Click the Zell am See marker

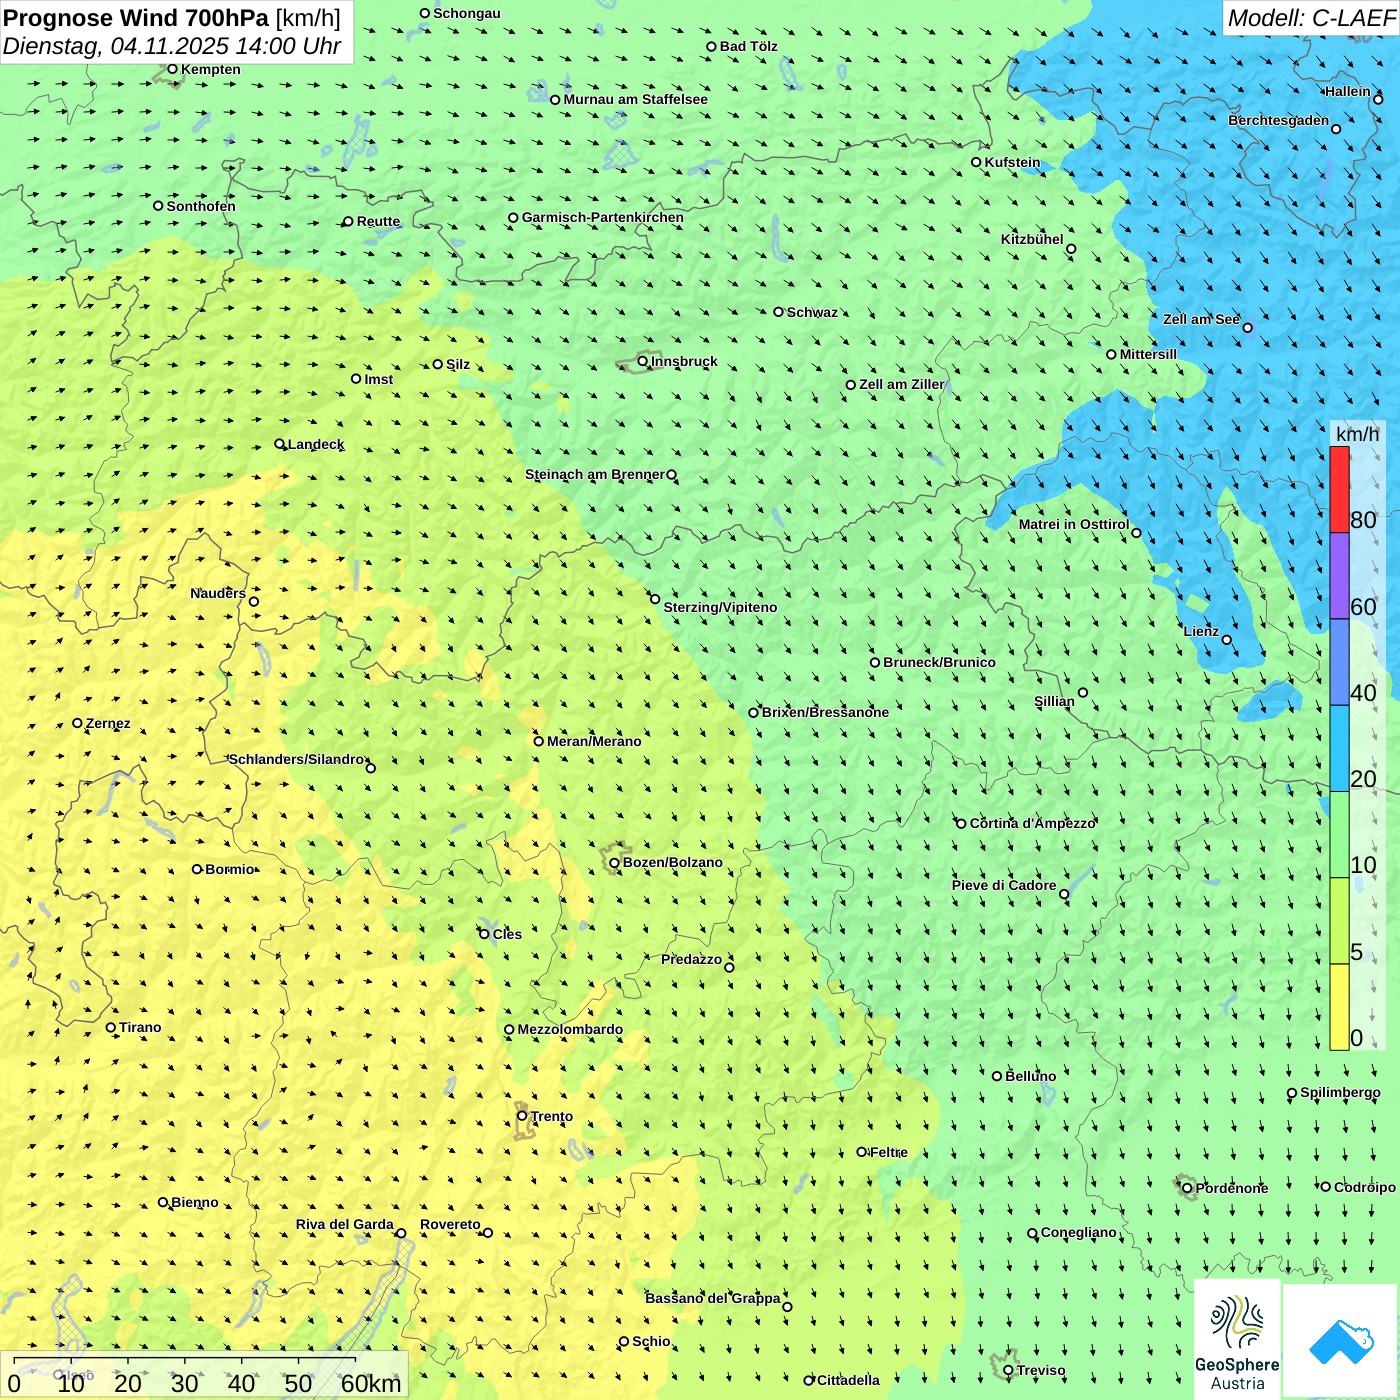1247,327
